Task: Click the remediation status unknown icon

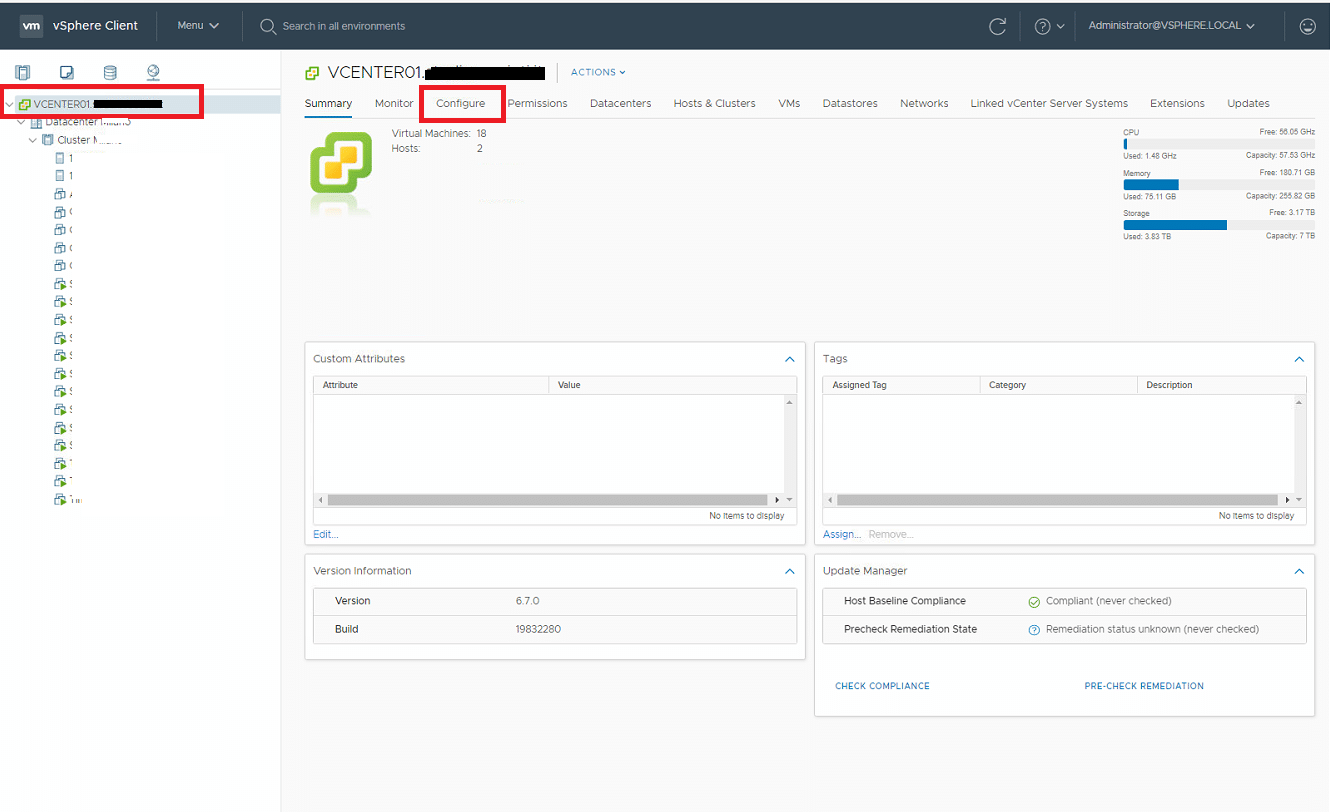Action: 1034,630
